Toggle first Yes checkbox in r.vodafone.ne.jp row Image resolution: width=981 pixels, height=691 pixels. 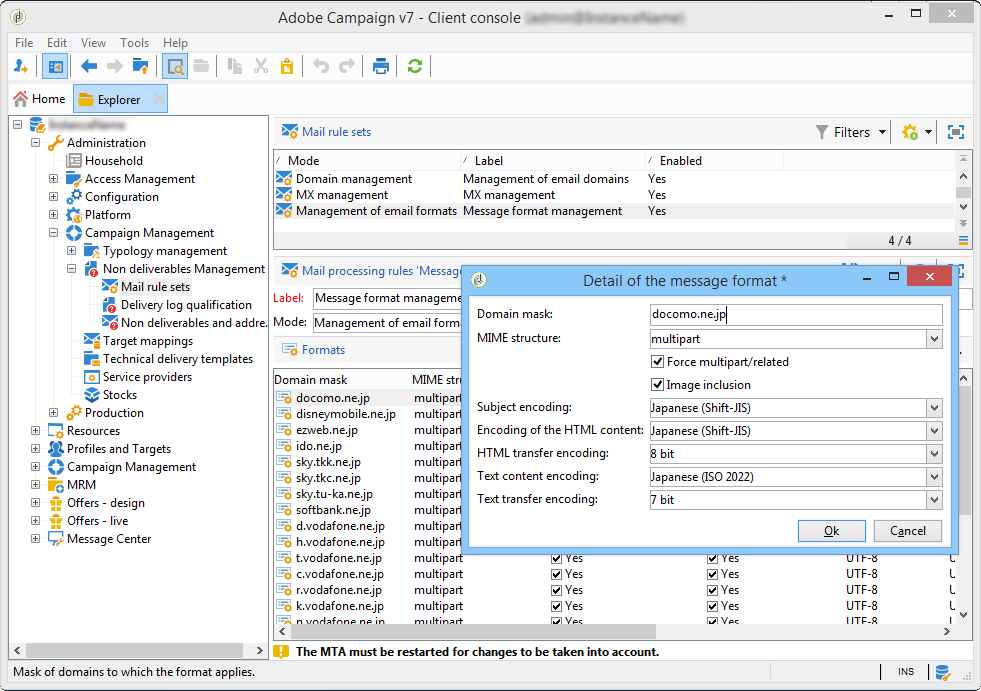point(556,590)
